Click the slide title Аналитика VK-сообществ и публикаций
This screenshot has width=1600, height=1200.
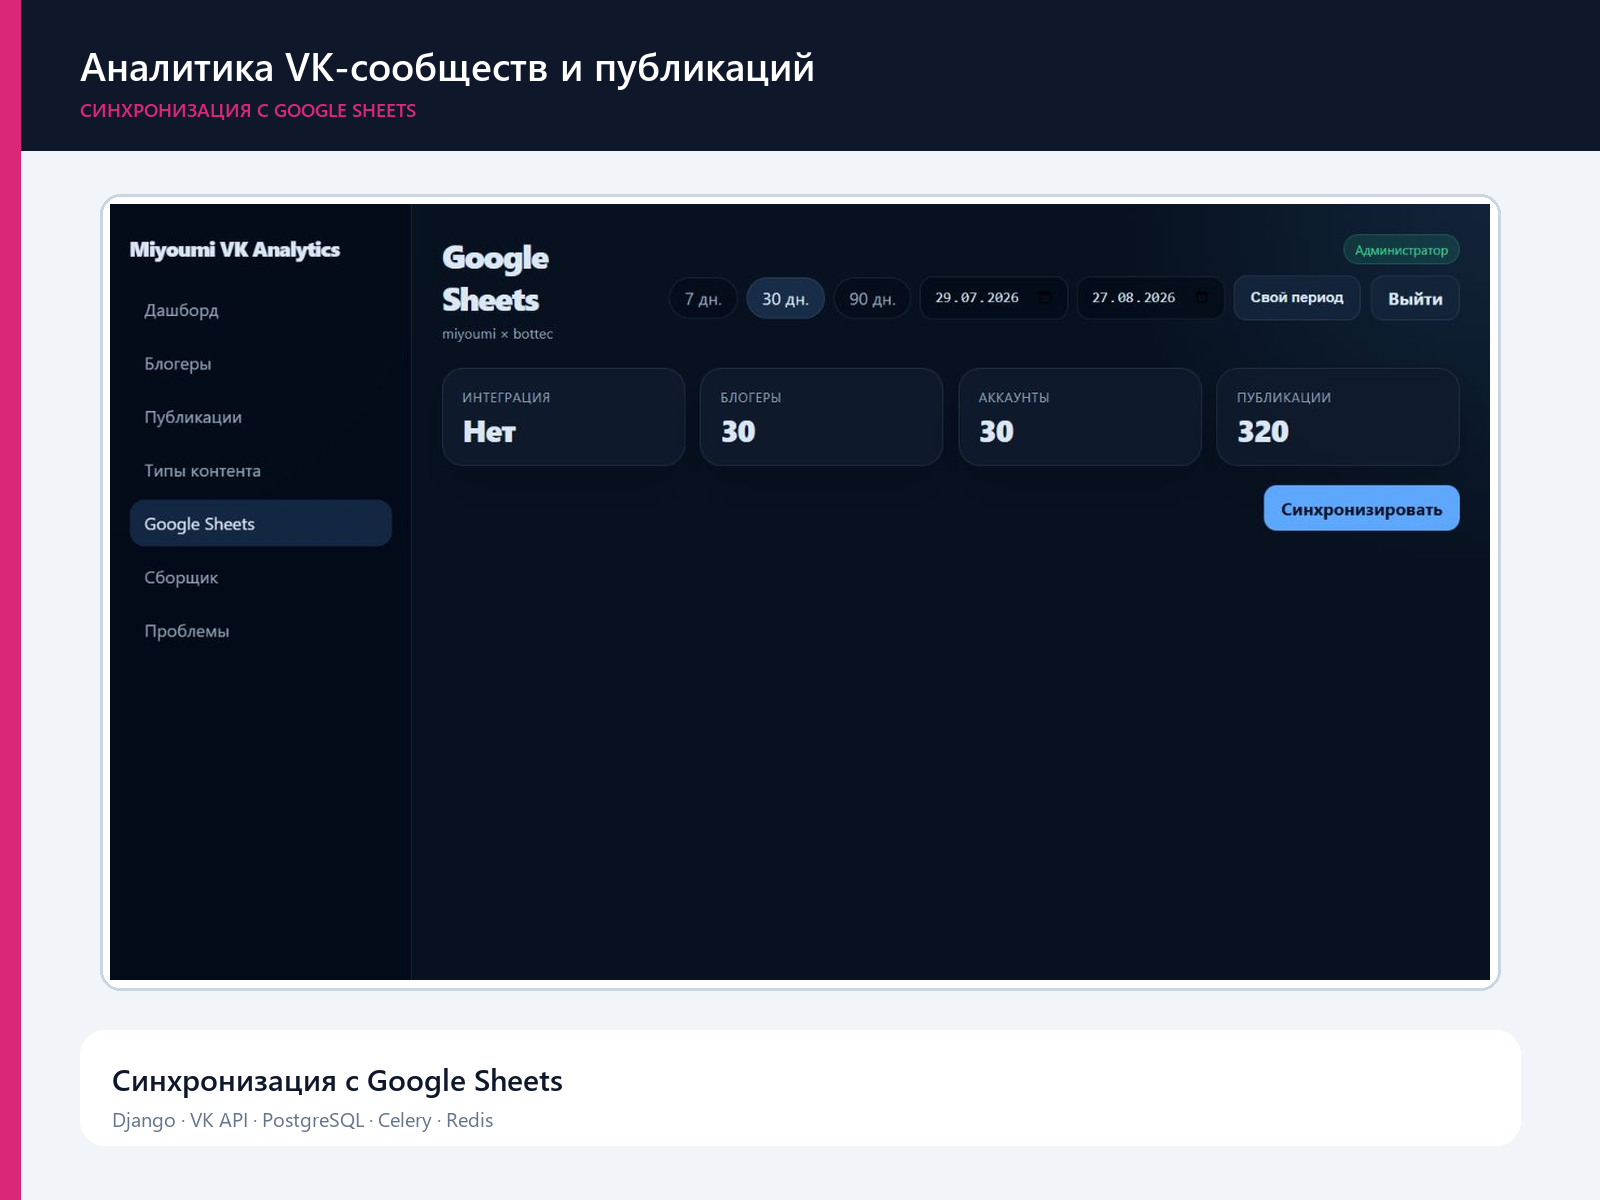447,68
